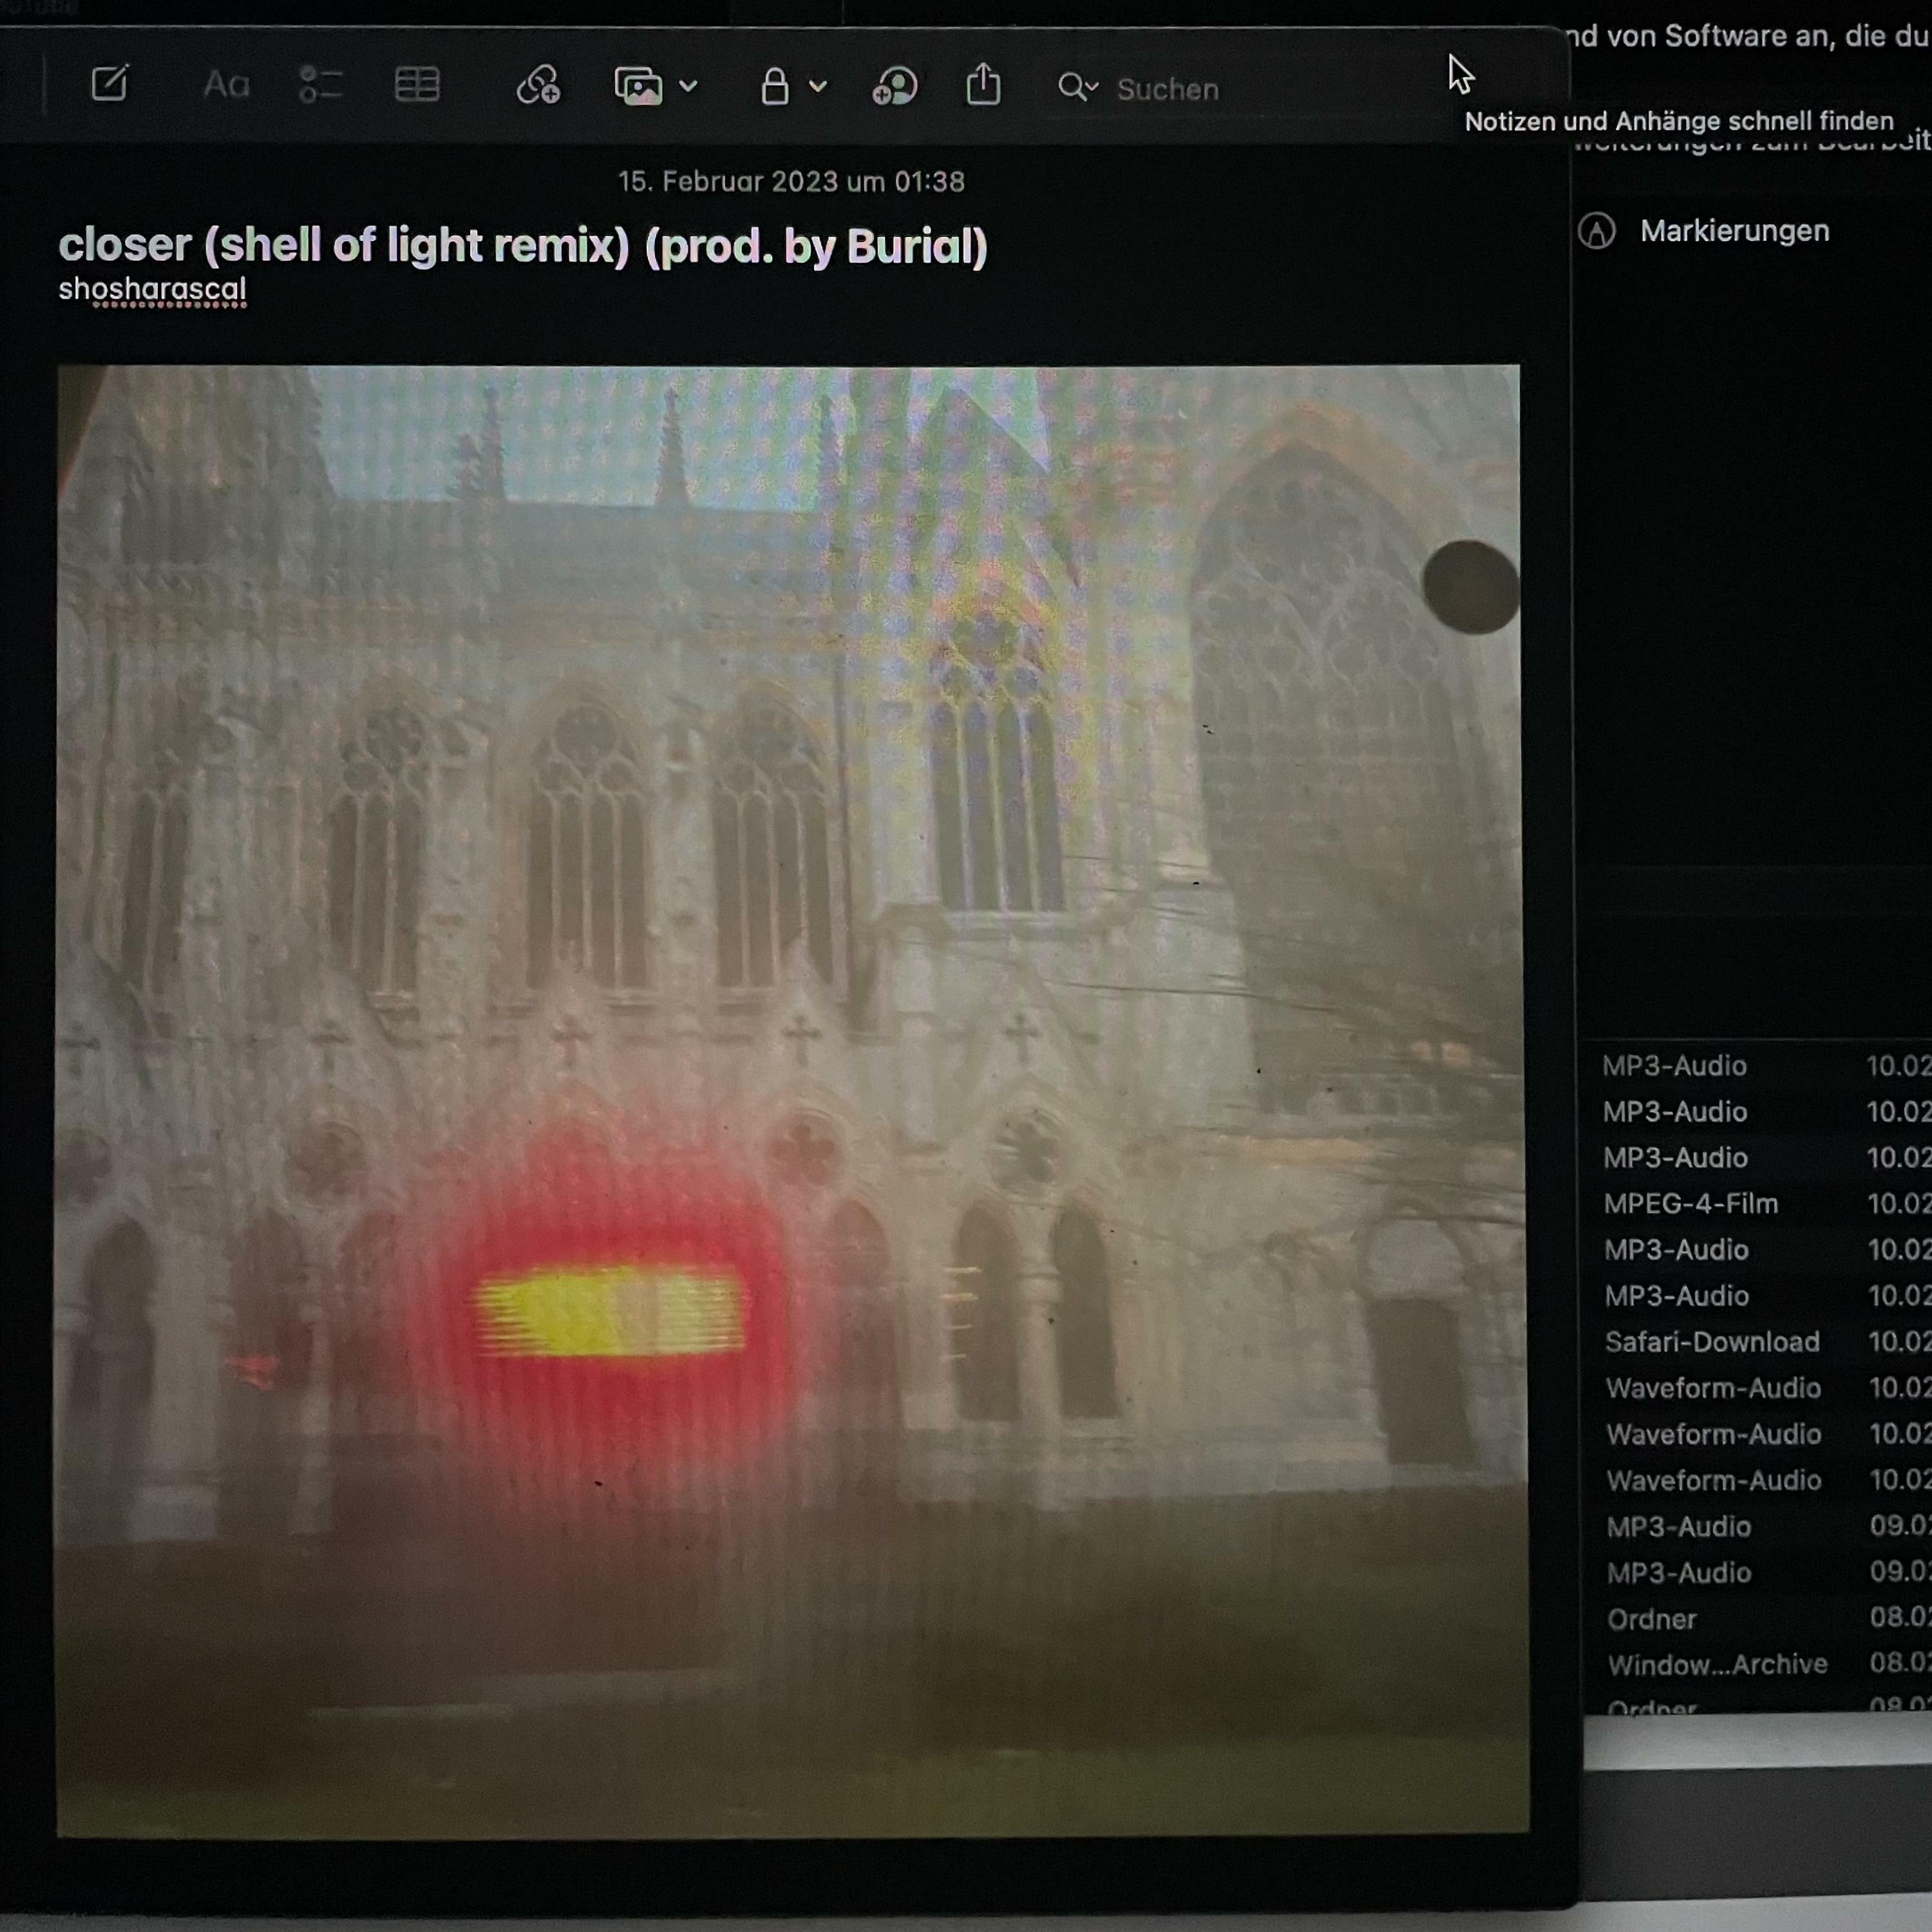Open search options magnifier dropdown
1932x1932 pixels.
(x=1077, y=88)
